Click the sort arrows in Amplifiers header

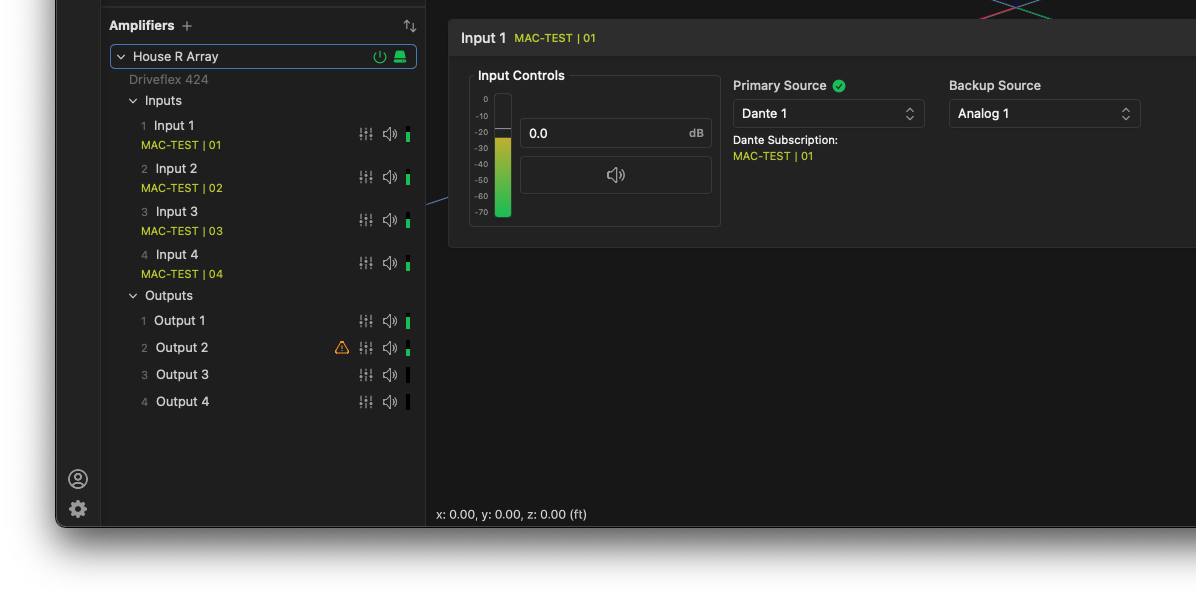409,25
